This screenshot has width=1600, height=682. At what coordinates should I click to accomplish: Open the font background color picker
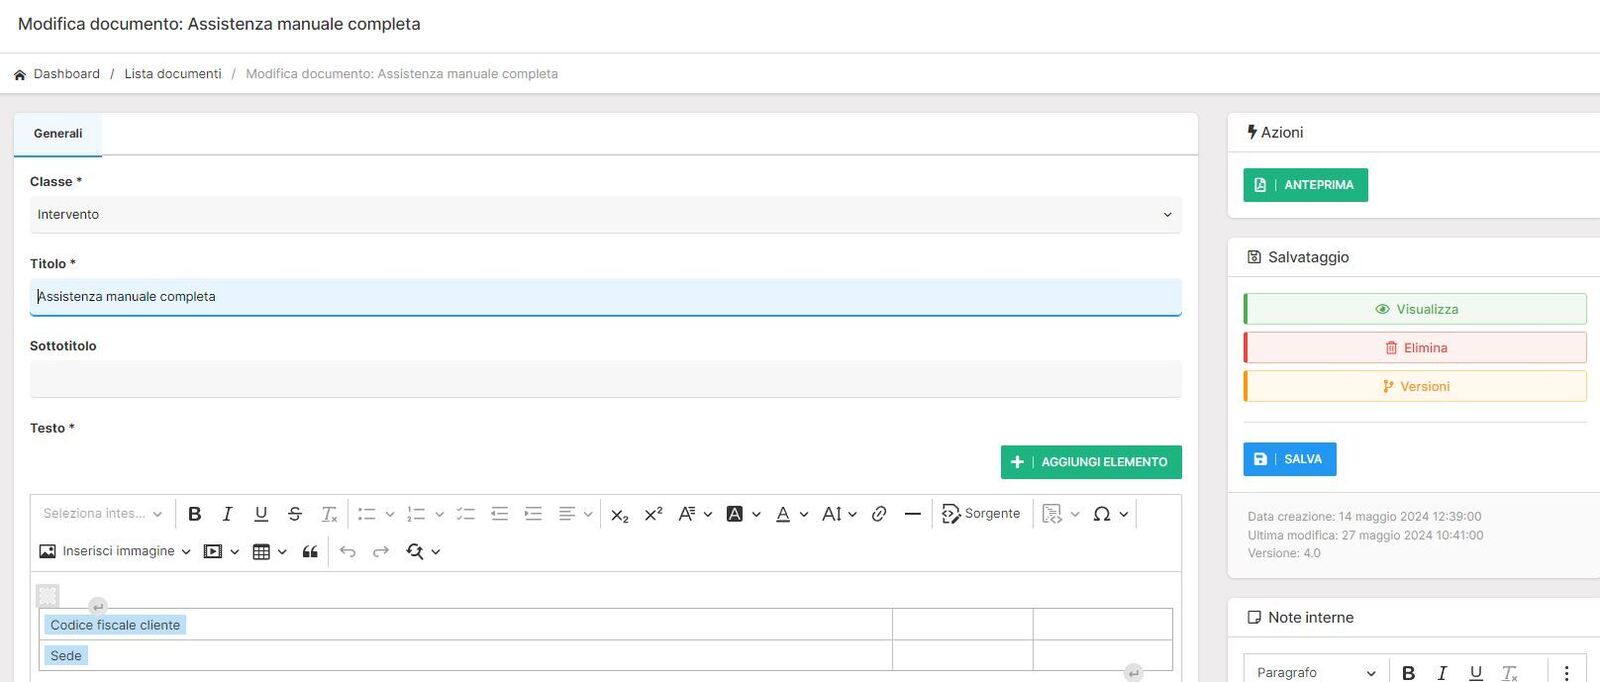742,514
